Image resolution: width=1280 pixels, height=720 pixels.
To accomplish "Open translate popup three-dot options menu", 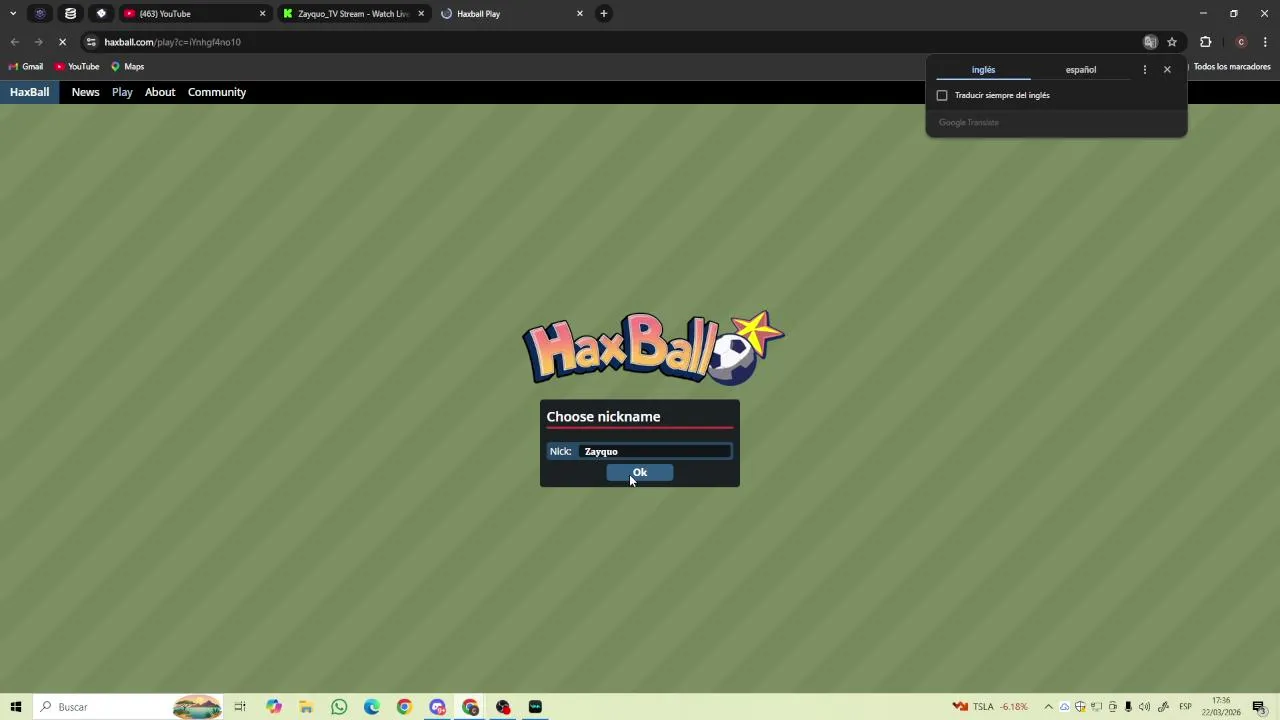I will click(x=1145, y=70).
